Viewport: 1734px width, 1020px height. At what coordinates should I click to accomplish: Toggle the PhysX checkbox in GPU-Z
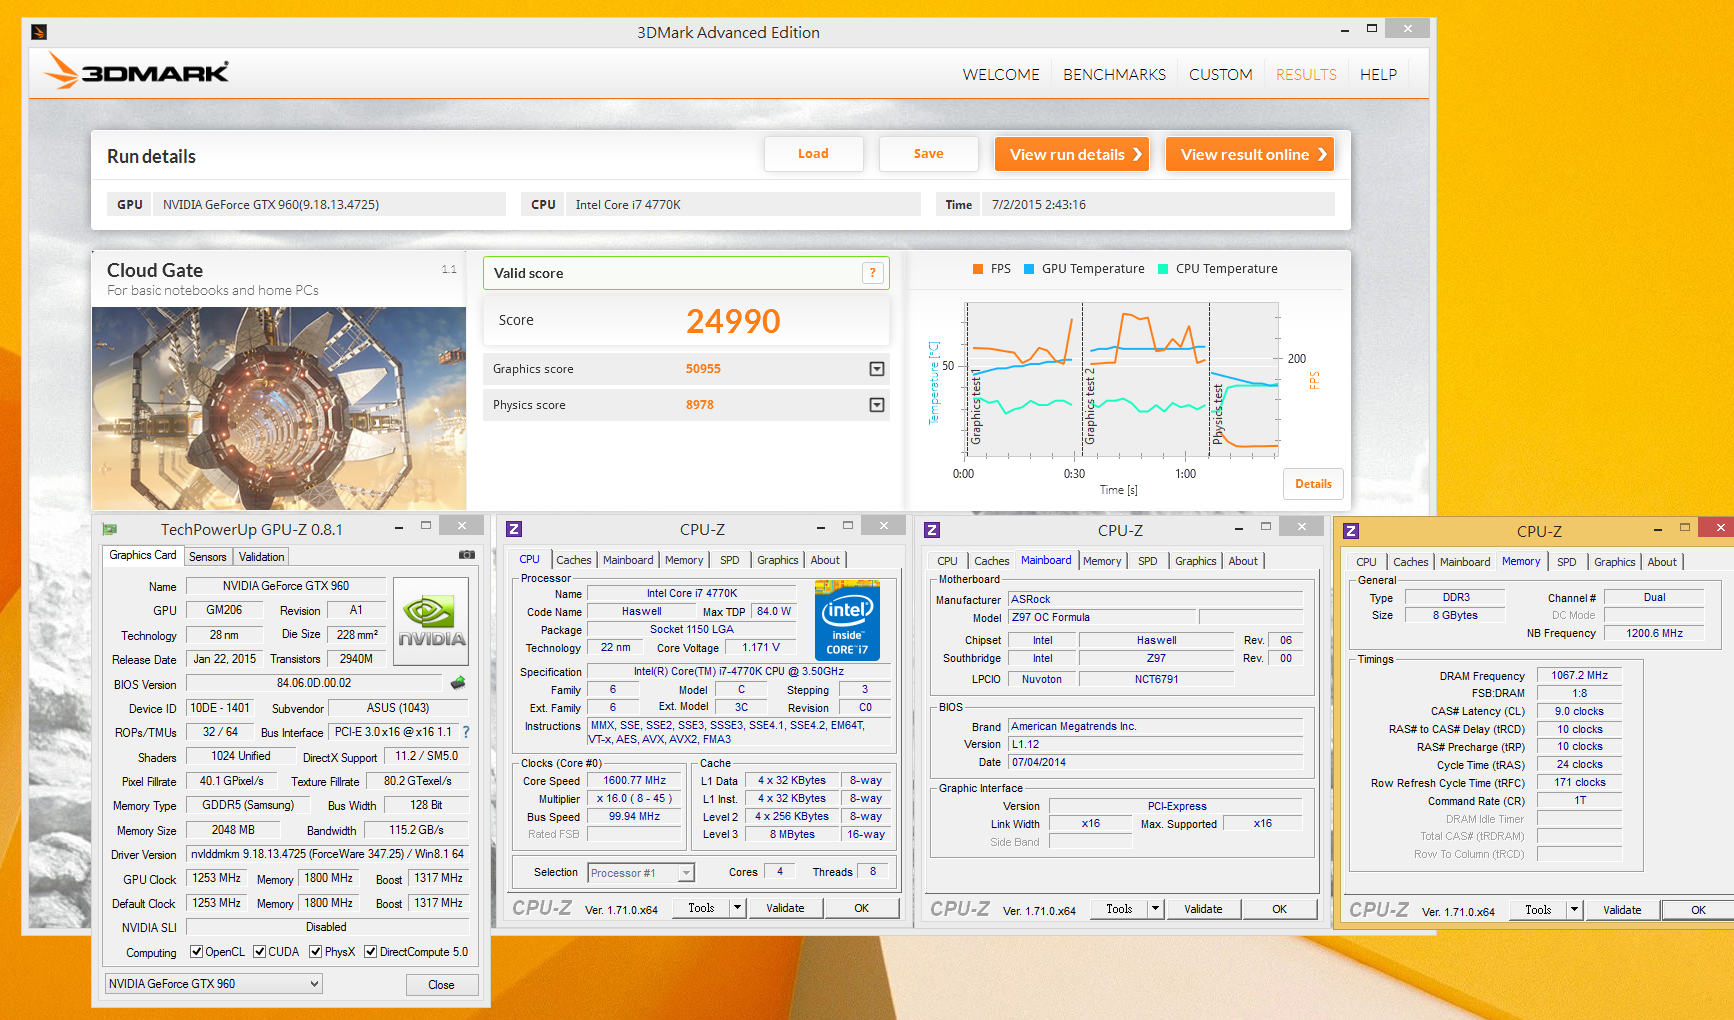point(316,952)
